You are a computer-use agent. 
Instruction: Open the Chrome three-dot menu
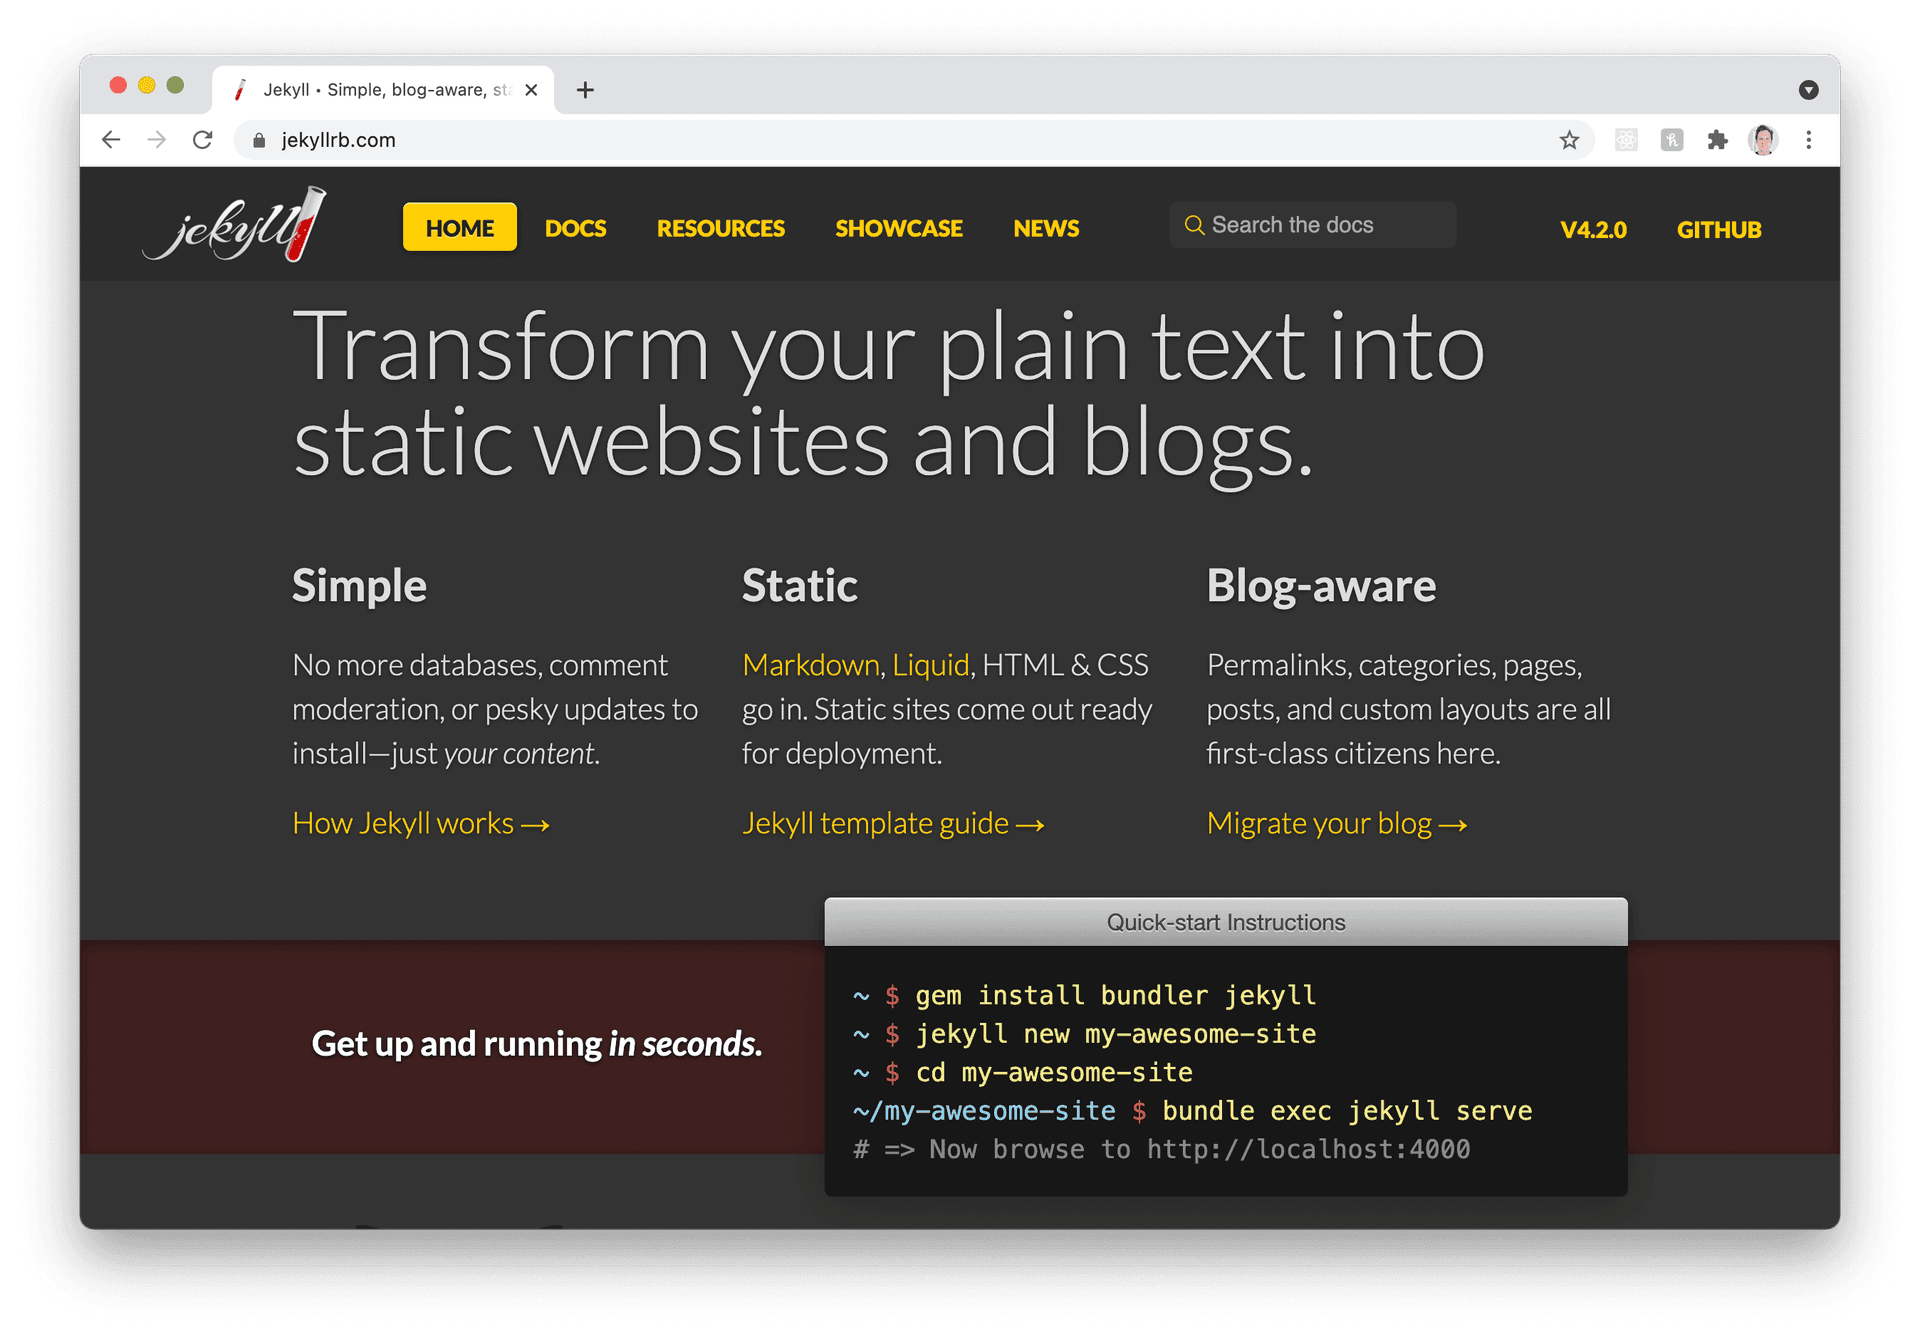(1809, 140)
